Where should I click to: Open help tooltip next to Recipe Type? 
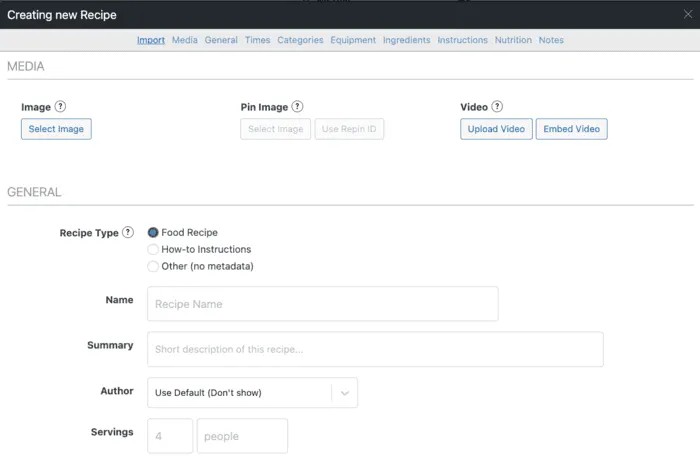click(x=128, y=233)
